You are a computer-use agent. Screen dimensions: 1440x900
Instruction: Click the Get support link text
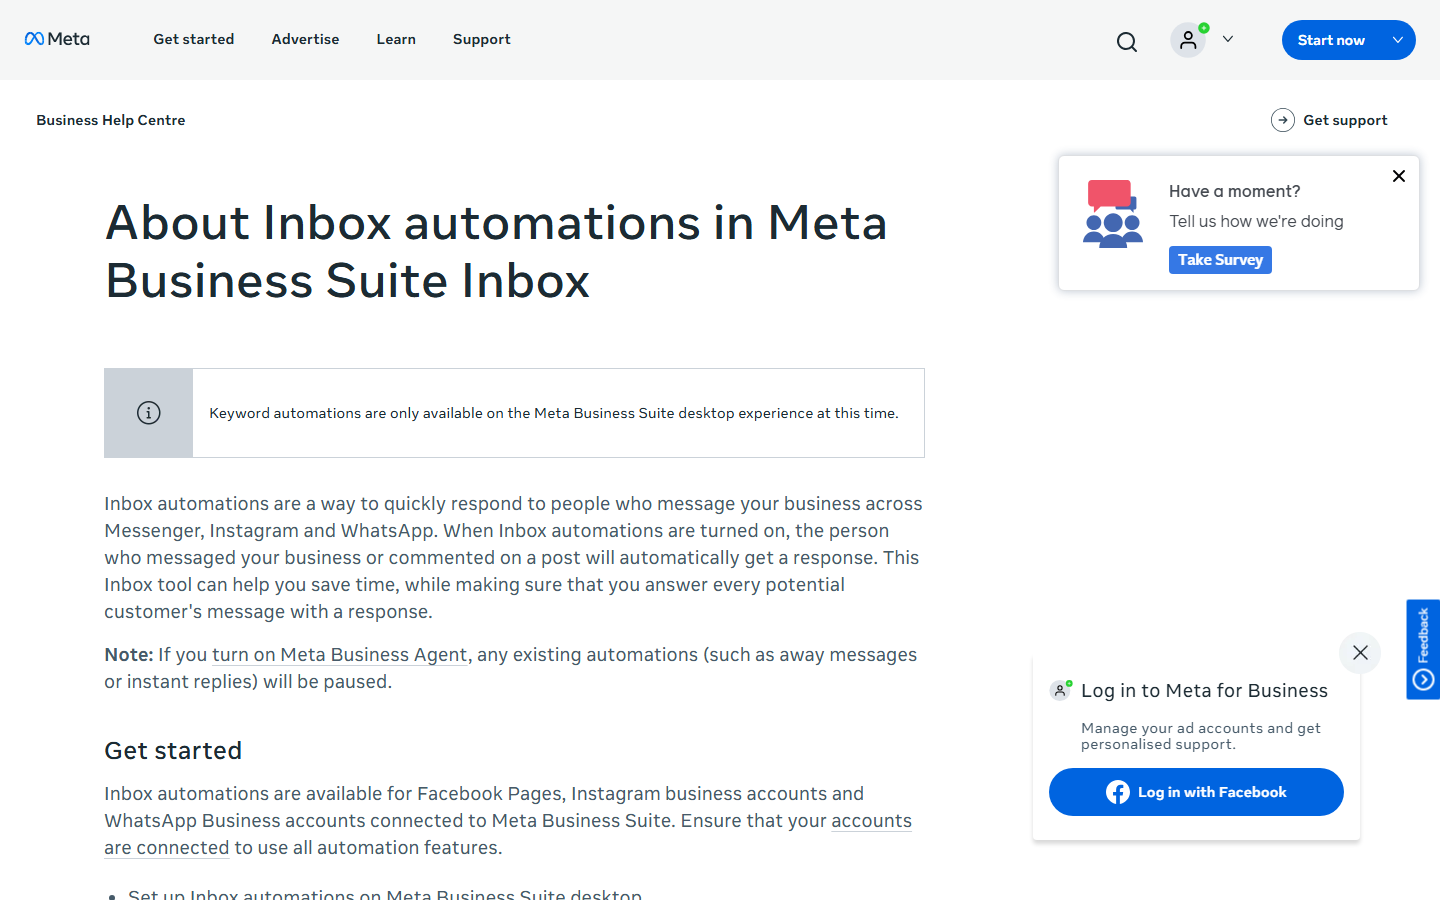[1345, 120]
